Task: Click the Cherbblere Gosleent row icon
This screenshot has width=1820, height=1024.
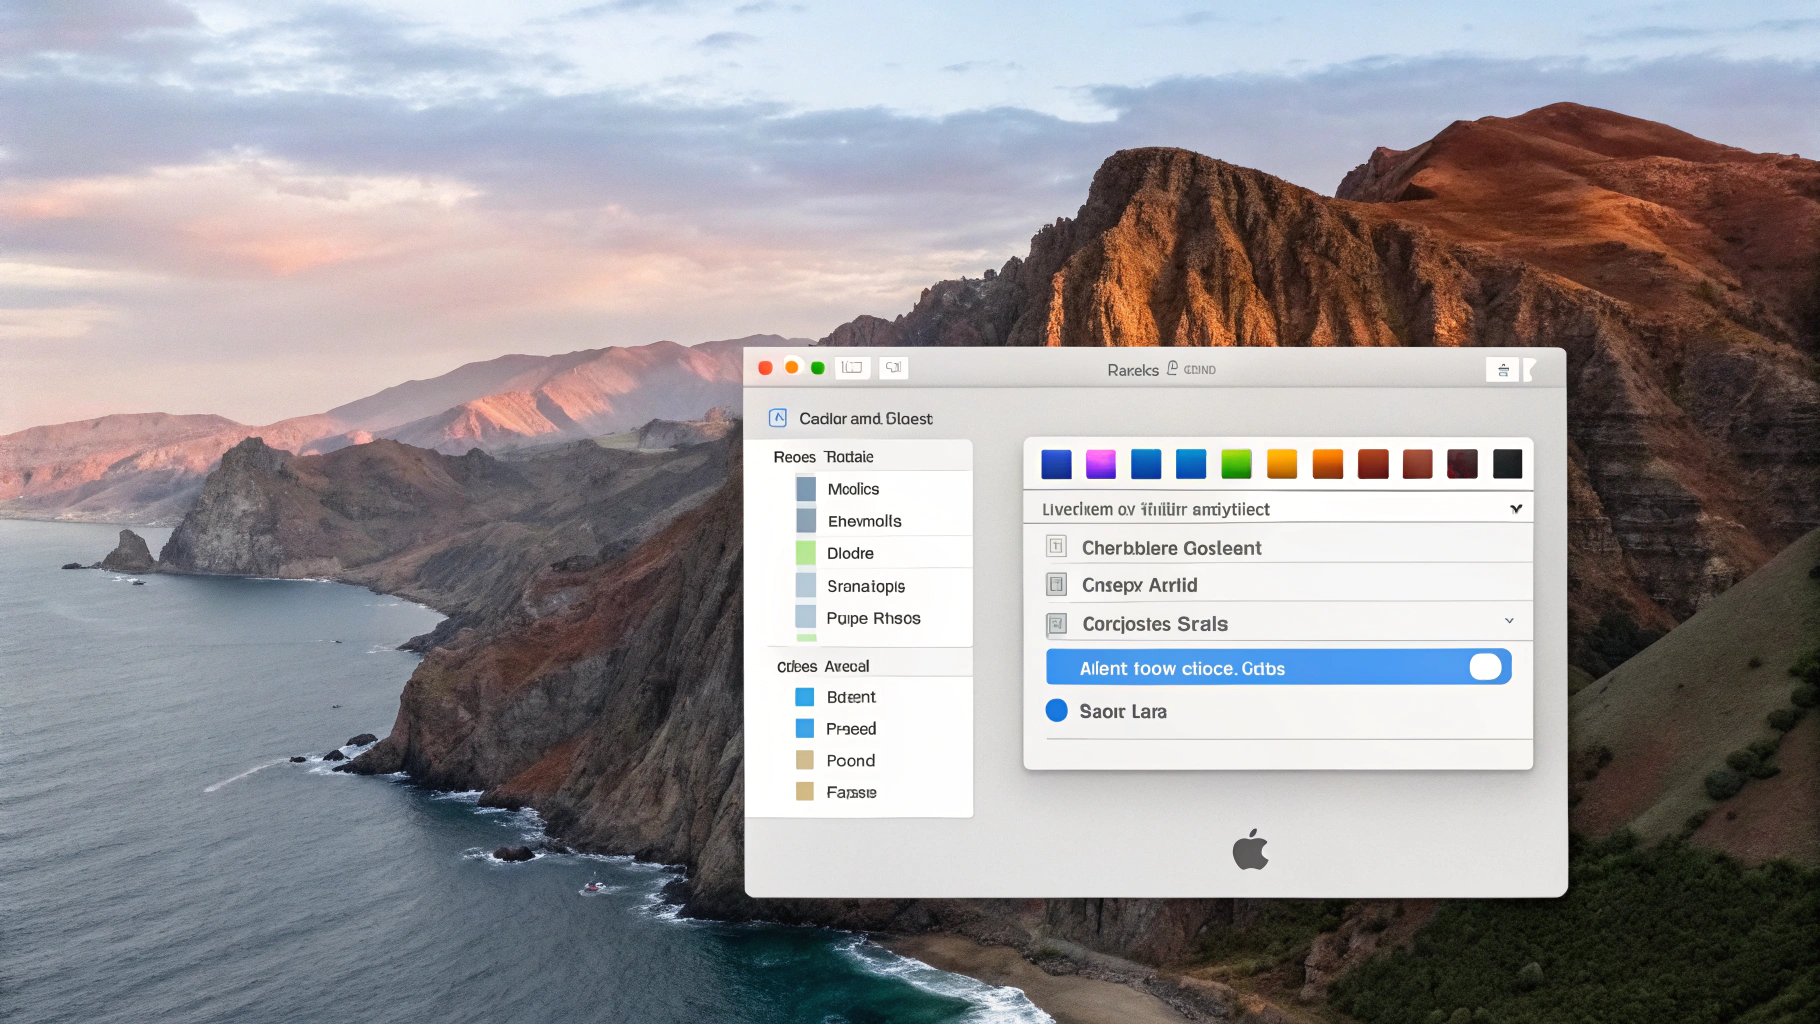Action: pyautogui.click(x=1056, y=547)
